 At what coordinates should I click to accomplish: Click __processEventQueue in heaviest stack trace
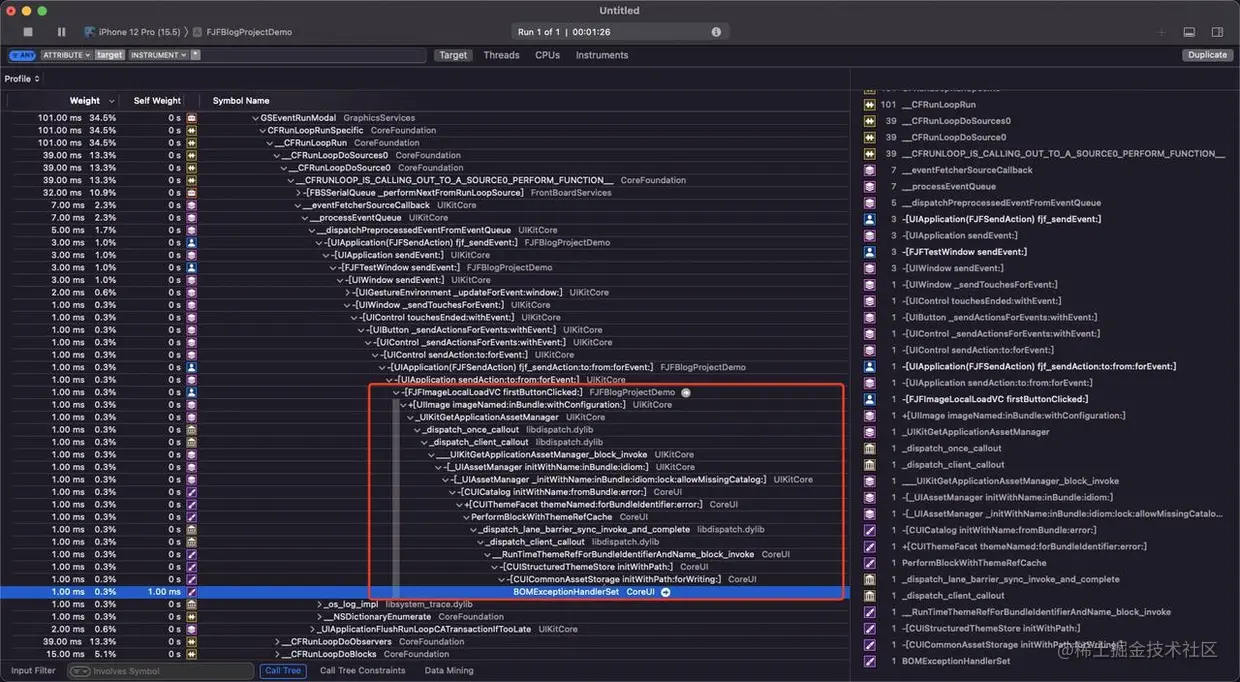coord(948,186)
